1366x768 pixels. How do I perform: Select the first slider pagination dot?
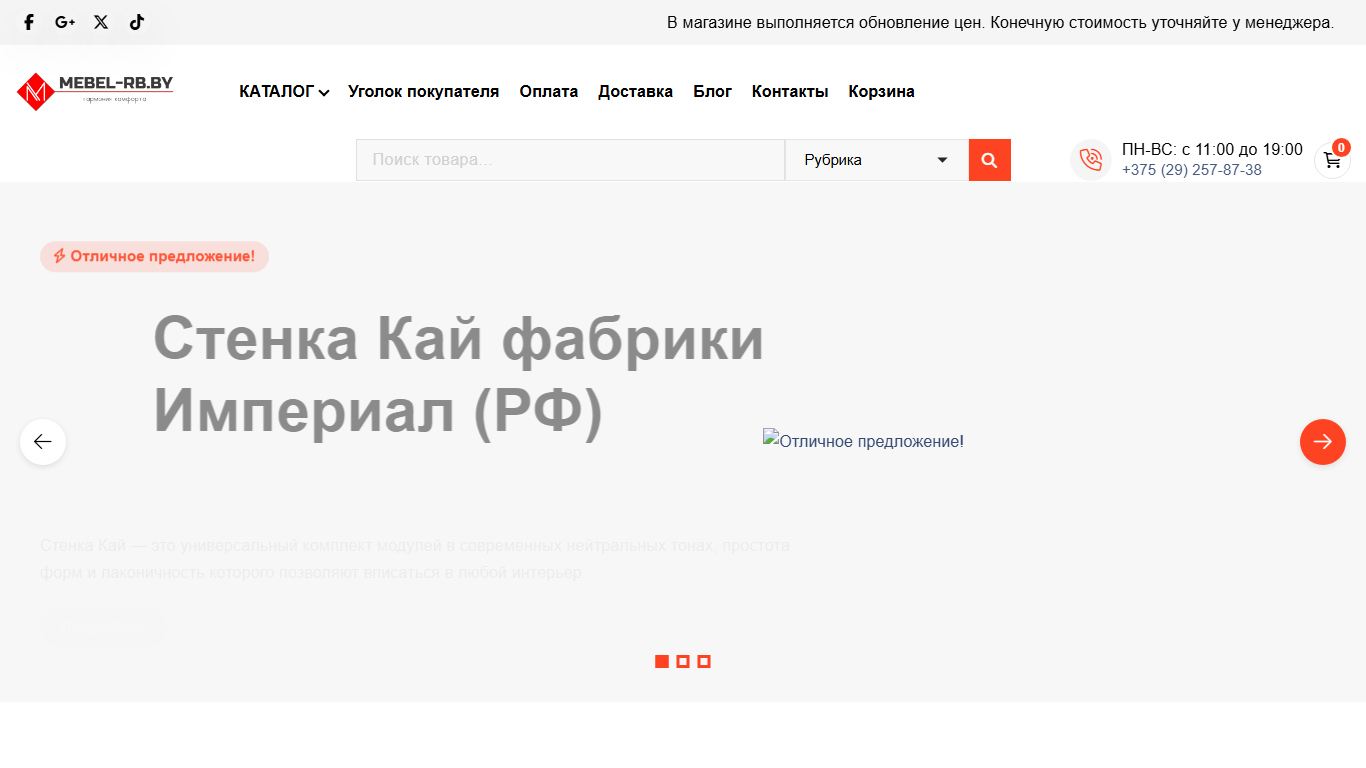click(x=662, y=662)
